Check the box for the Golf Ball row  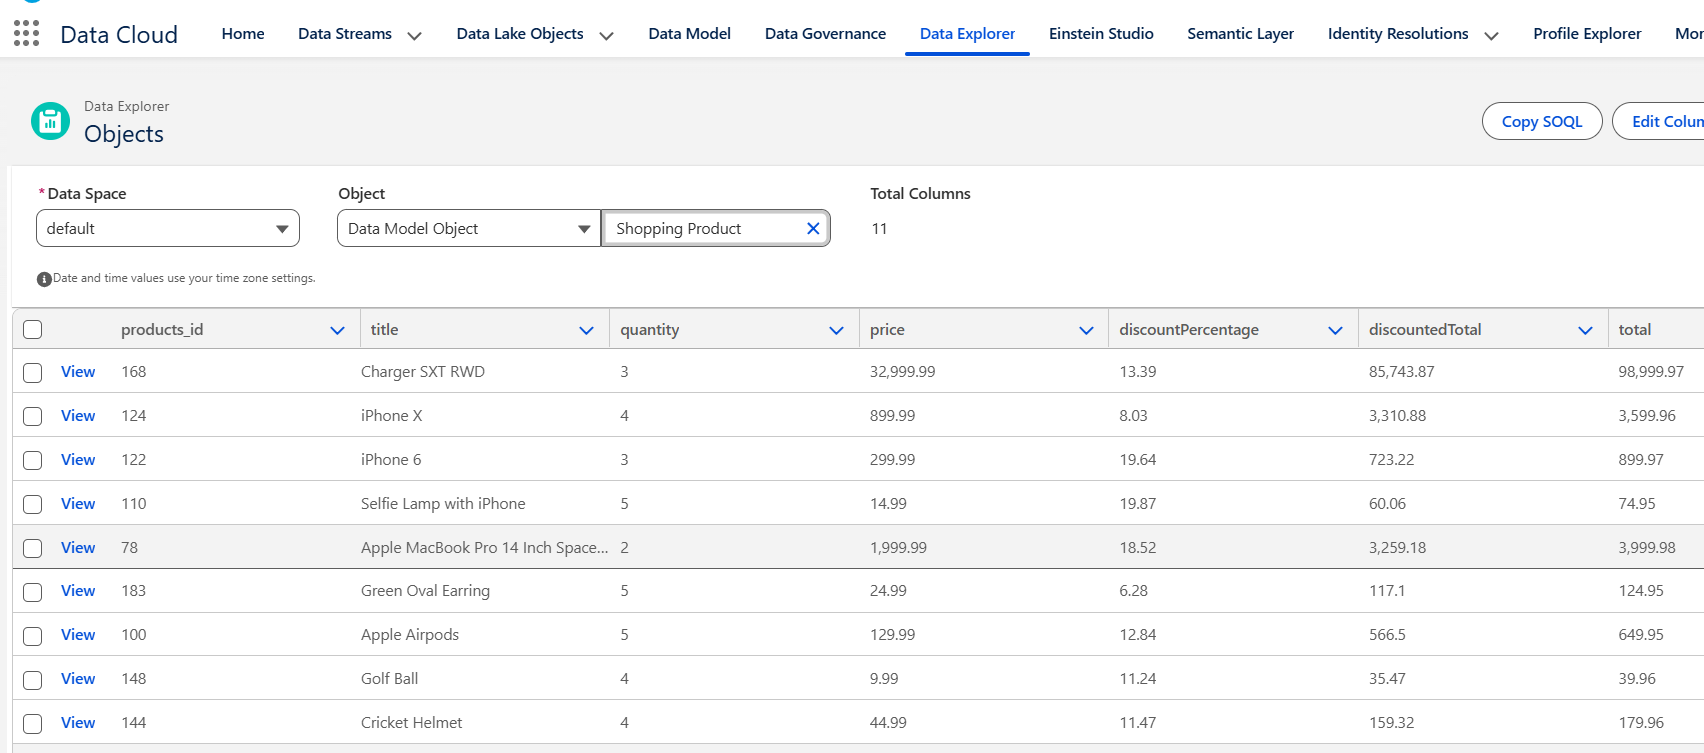tap(33, 680)
